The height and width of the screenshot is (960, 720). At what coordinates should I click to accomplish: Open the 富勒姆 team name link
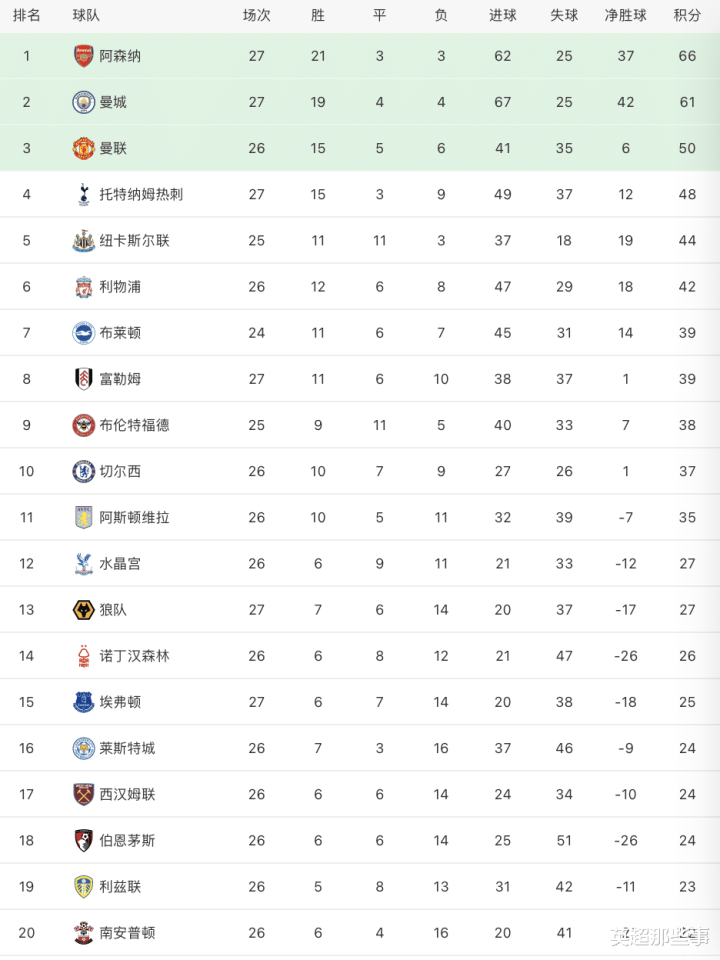coord(120,379)
